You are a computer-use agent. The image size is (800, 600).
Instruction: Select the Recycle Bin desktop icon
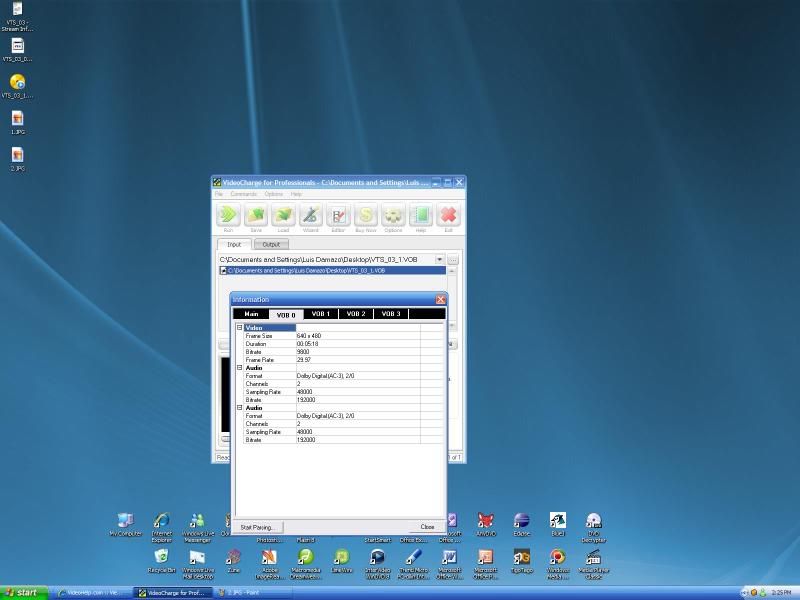(x=161, y=561)
